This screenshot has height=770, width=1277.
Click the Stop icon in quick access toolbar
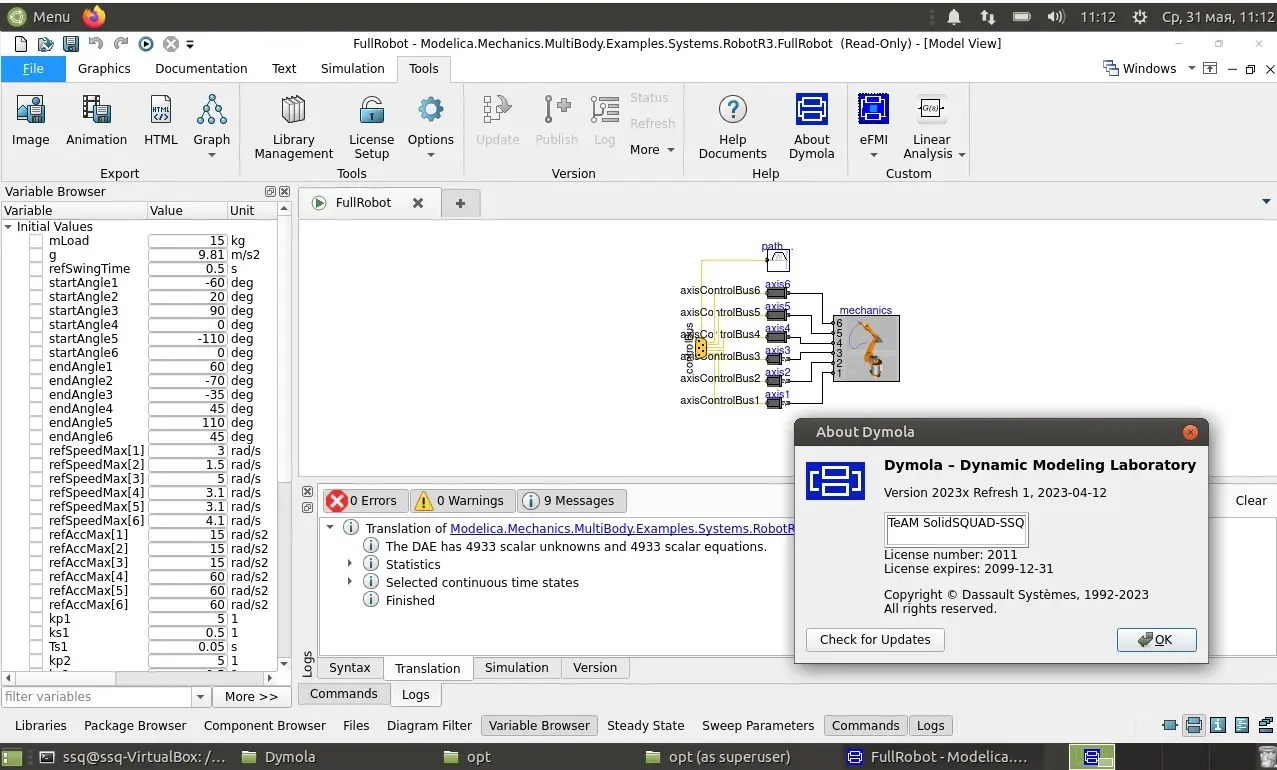coord(171,44)
